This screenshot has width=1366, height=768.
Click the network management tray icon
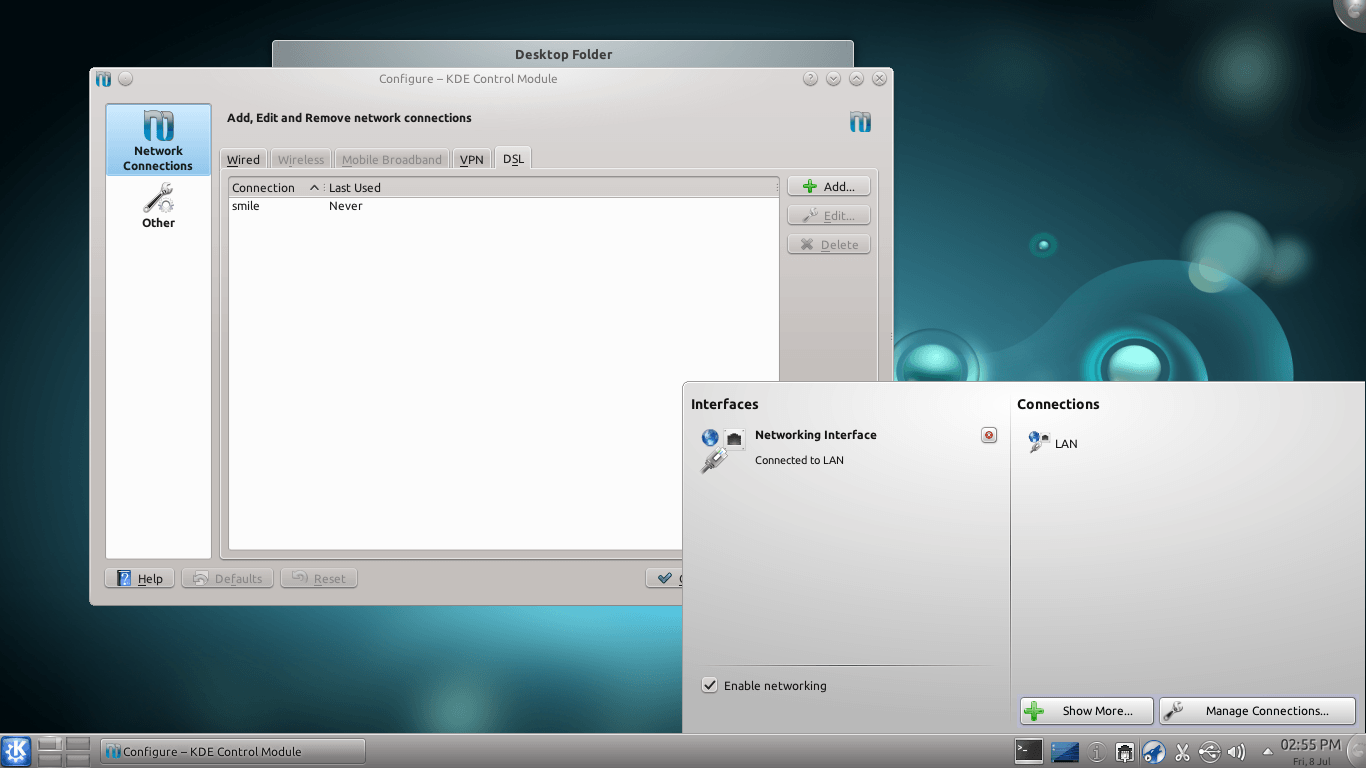[1125, 752]
